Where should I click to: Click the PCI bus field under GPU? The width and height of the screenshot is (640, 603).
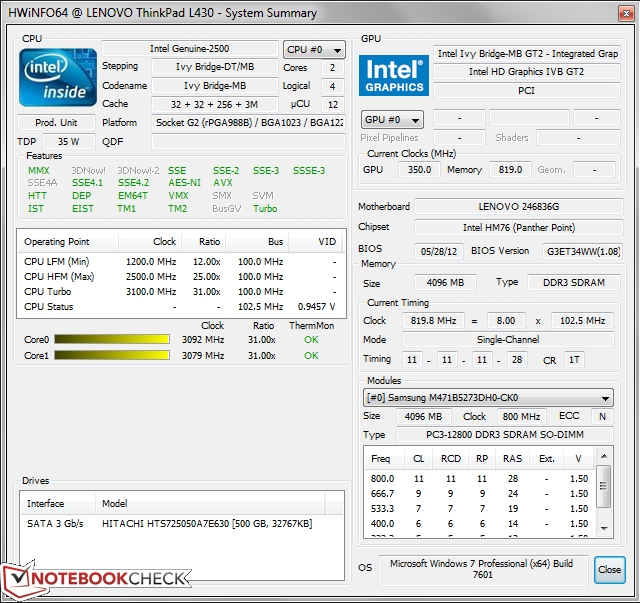527,91
